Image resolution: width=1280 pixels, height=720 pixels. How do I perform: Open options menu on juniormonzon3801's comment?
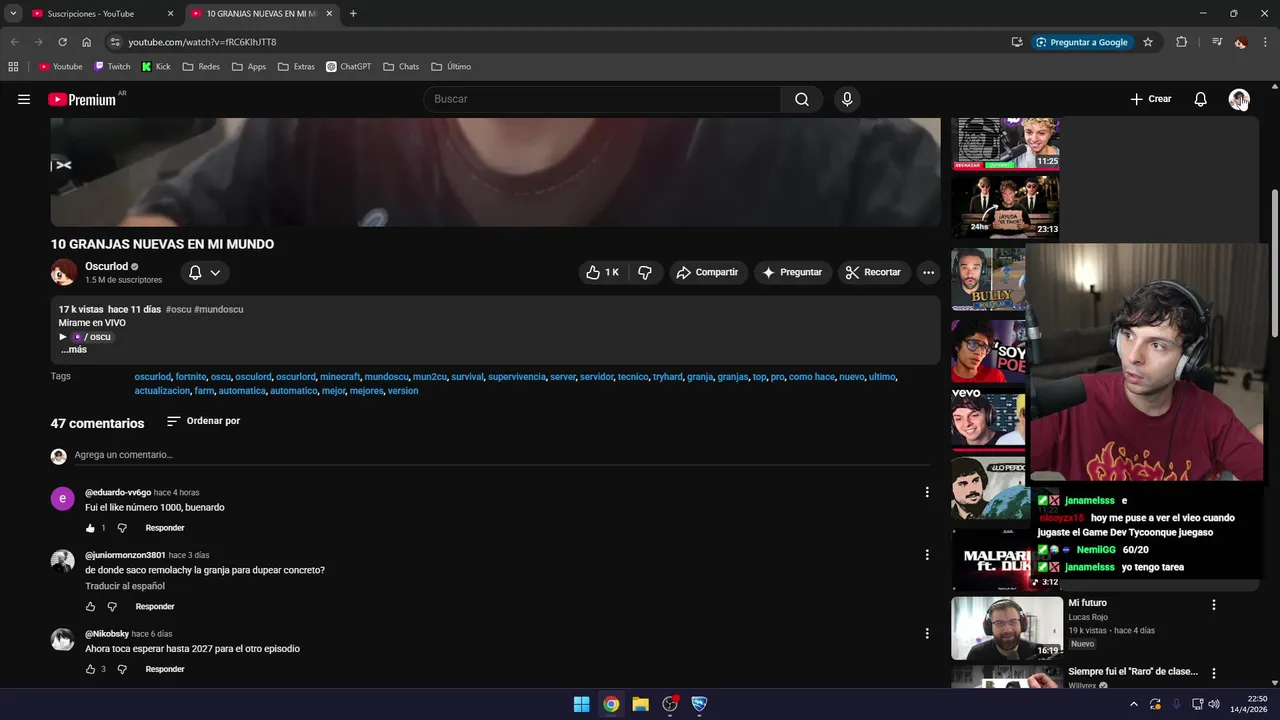[x=927, y=555]
